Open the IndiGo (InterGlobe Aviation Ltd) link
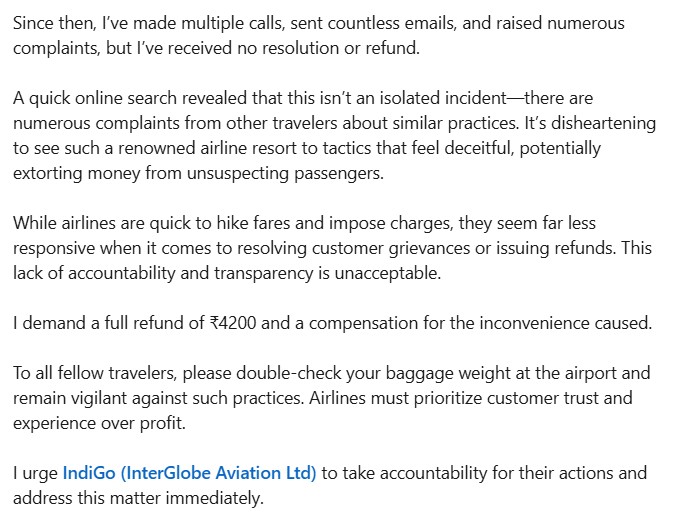The width and height of the screenshot is (680, 512). (190, 473)
